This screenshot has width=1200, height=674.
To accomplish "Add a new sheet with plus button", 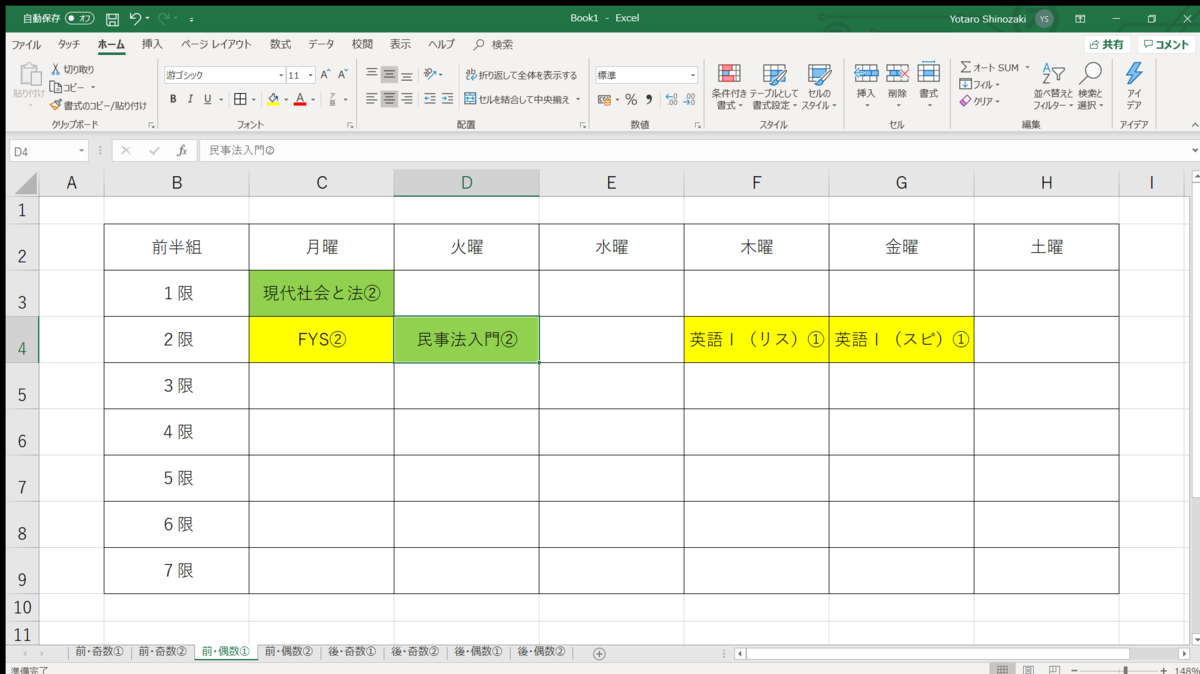I will pyautogui.click(x=599, y=653).
